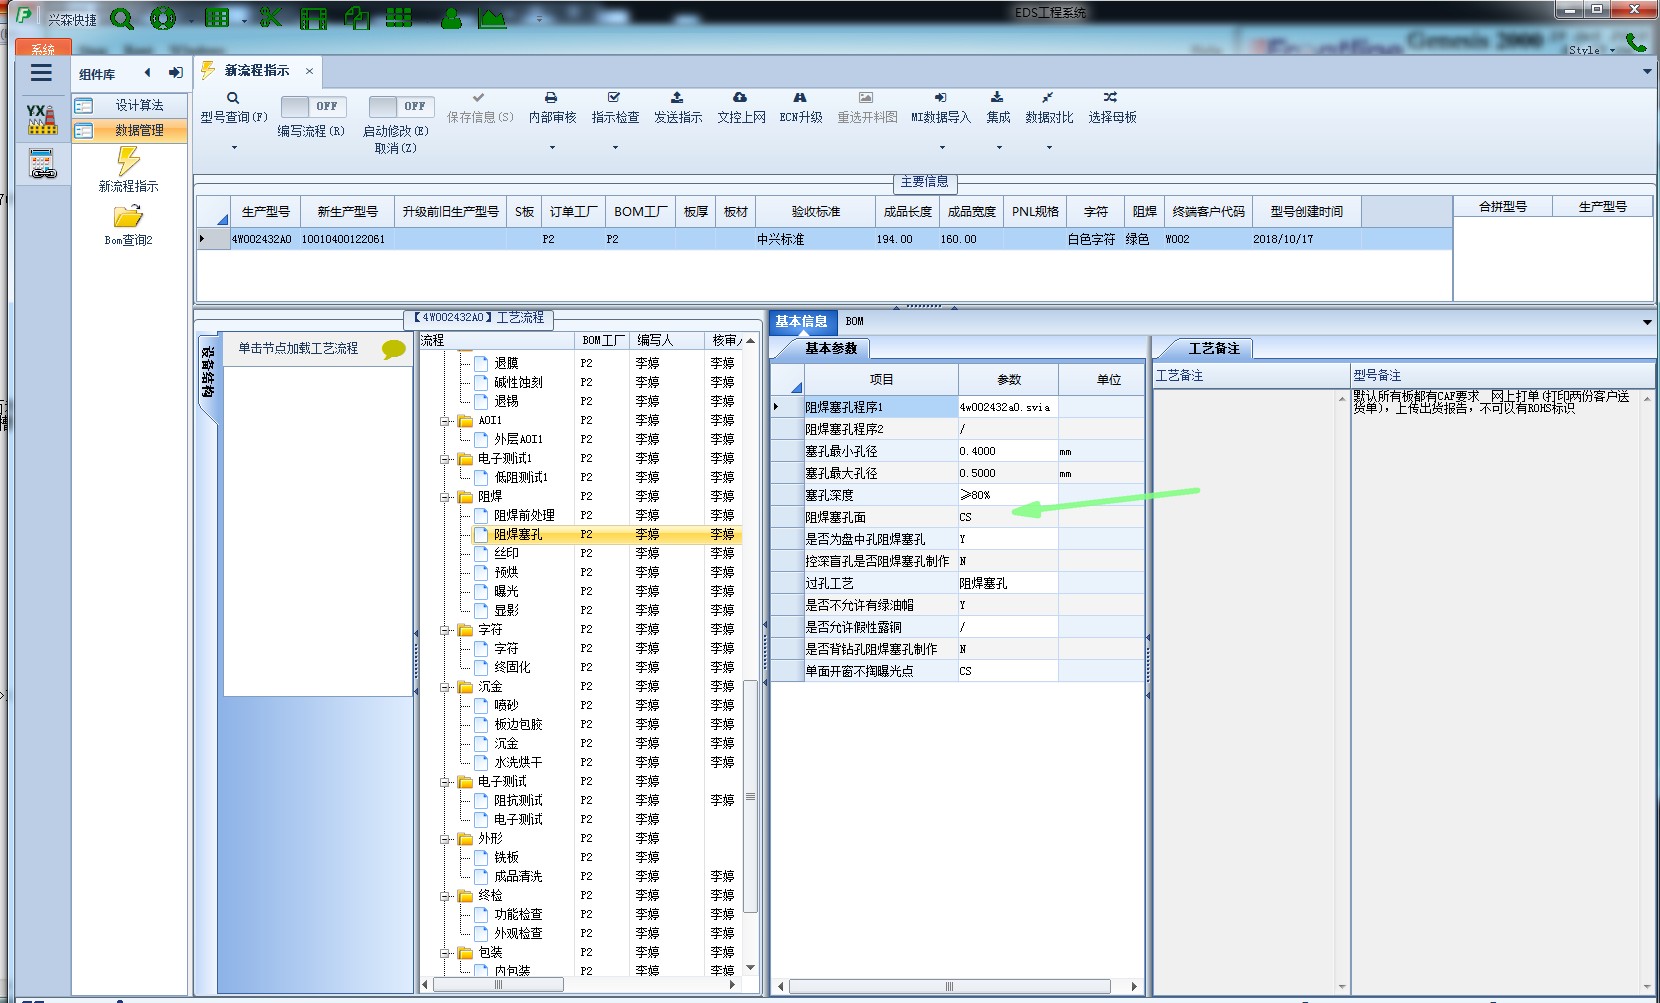Image resolution: width=1660 pixels, height=1003 pixels.
Task: Click 文控上网 cloud toolbar button
Action: [741, 108]
